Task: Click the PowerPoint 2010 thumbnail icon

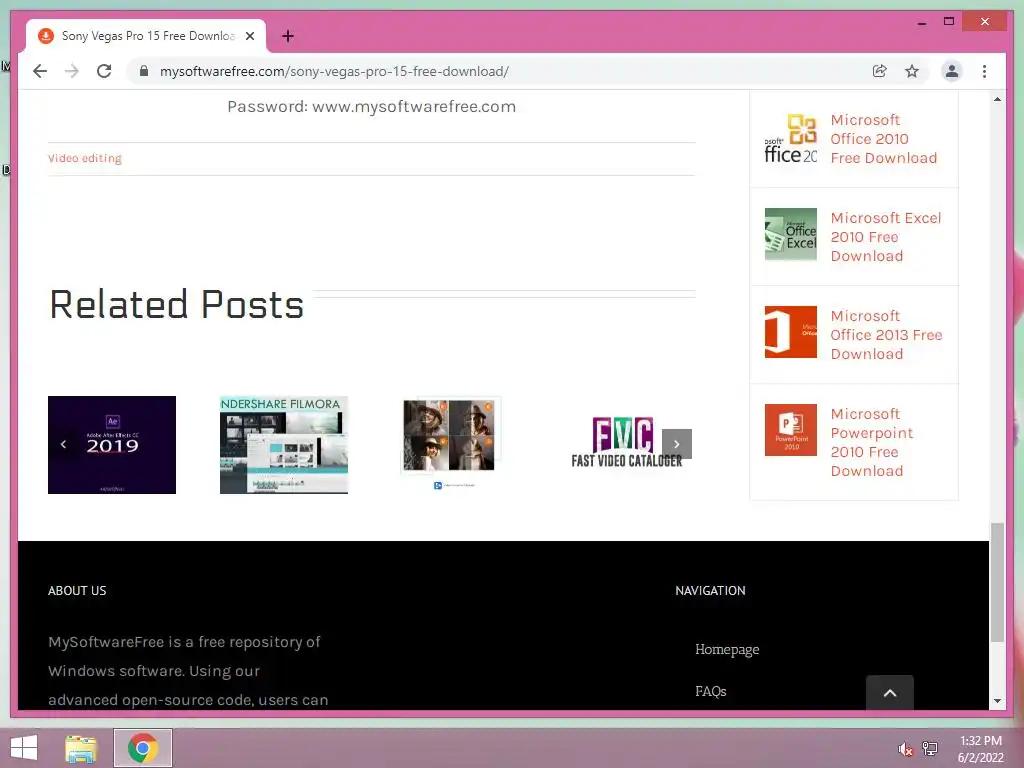Action: pyautogui.click(x=790, y=430)
